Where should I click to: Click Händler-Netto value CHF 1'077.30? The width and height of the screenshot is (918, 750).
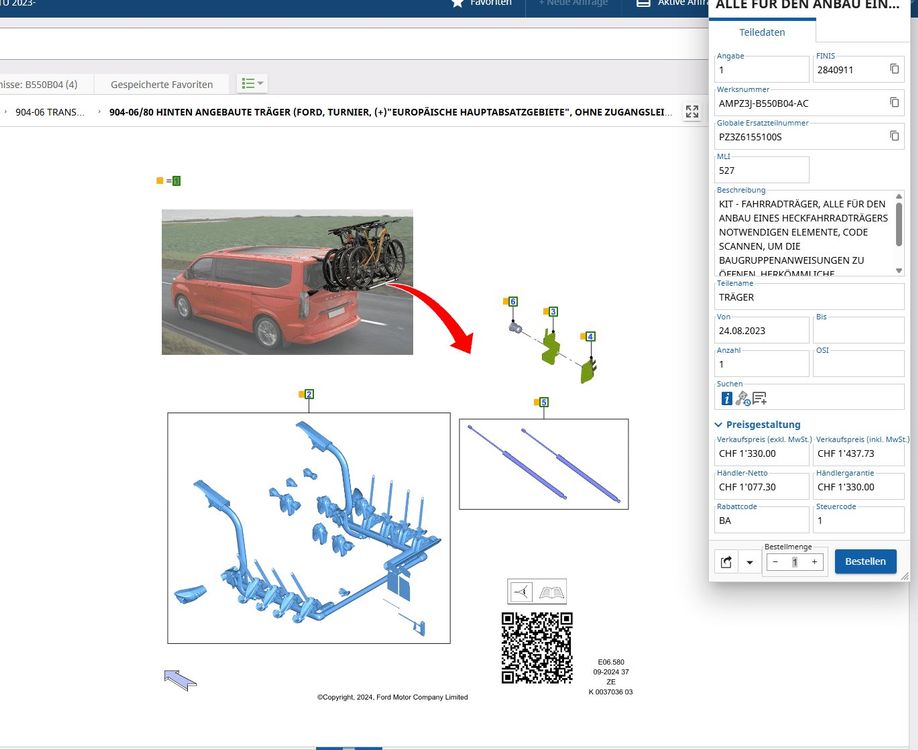762,487
